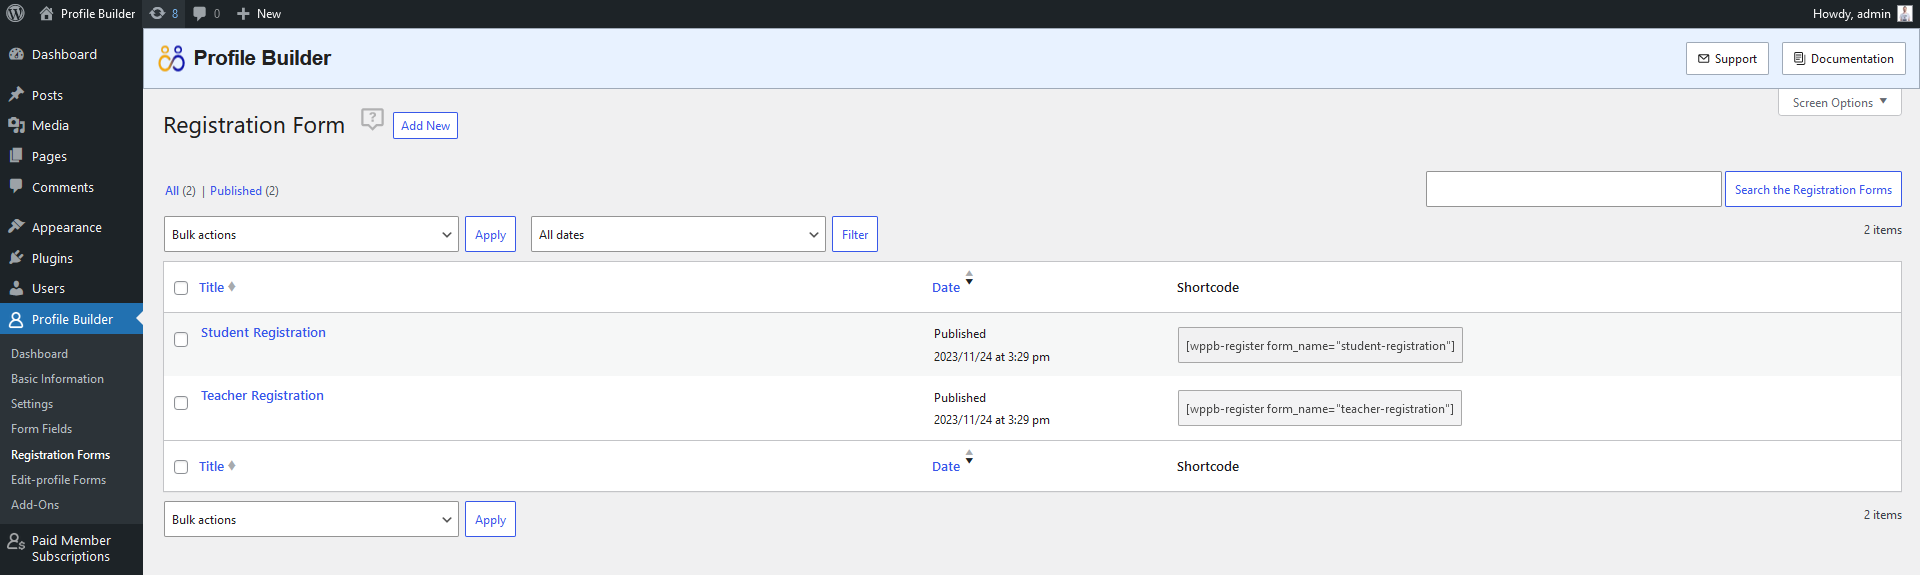Open Edit-profile Forms submenu item
This screenshot has width=1920, height=575.
click(x=58, y=480)
